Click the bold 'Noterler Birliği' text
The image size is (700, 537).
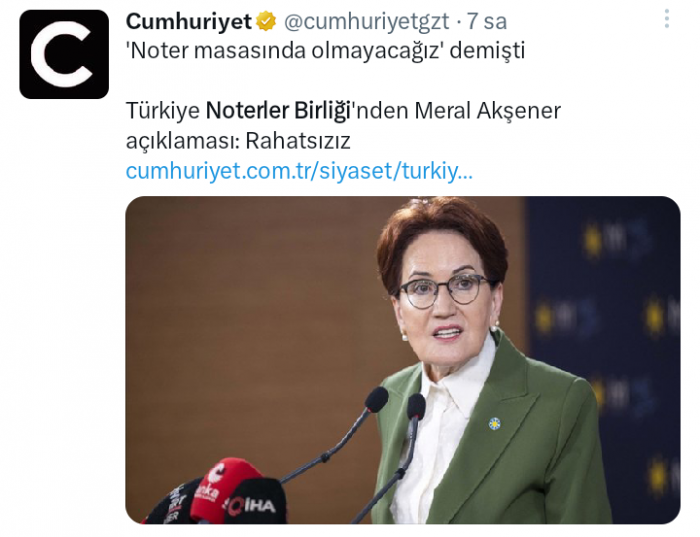tap(278, 111)
